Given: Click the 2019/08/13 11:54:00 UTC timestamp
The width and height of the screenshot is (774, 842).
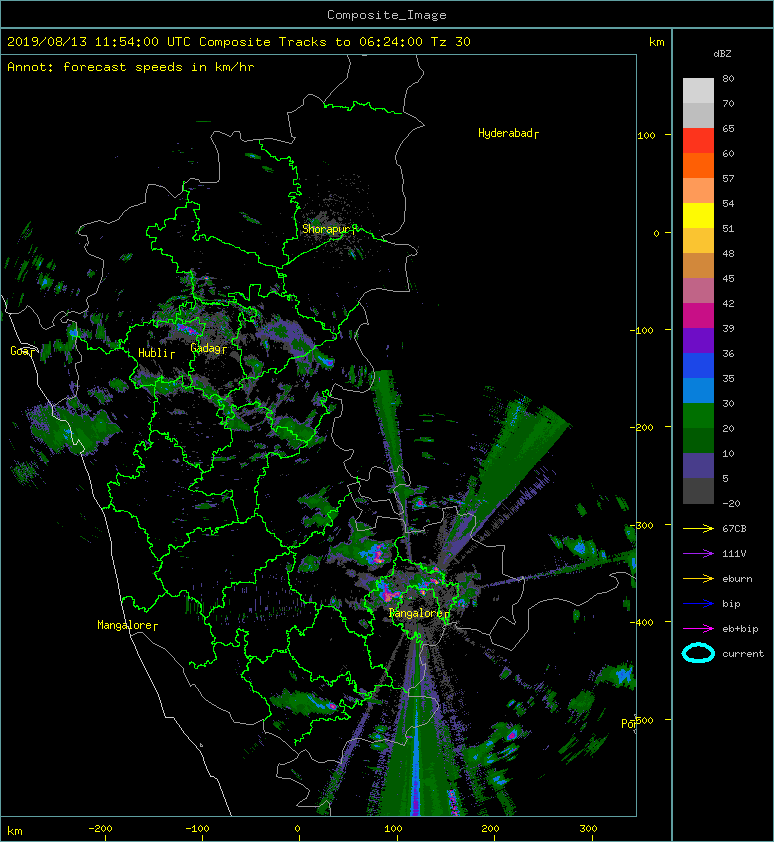Looking at the screenshot, I should pyautogui.click(x=98, y=42).
